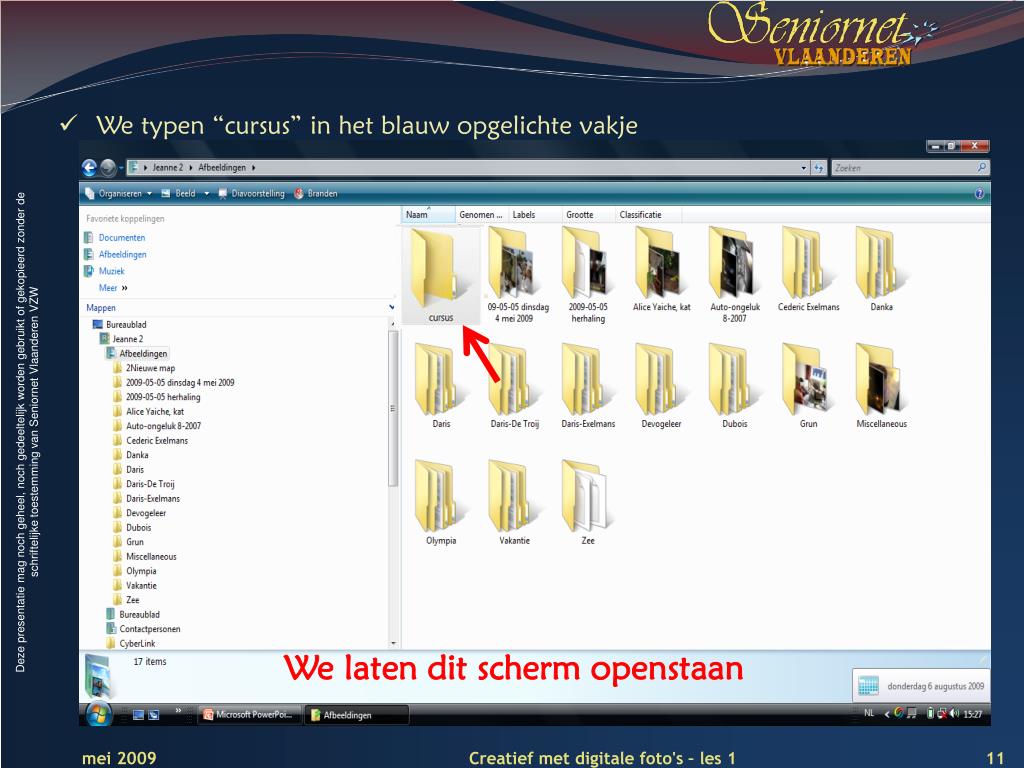Expand the quick launch chevron on taskbar
This screenshot has width=1024, height=768.
(x=178, y=710)
